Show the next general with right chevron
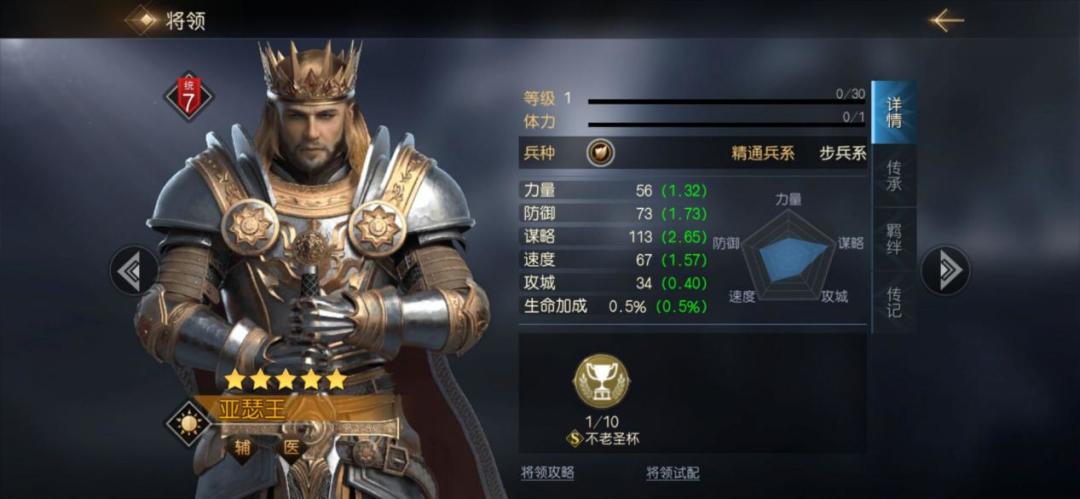The width and height of the screenshot is (1080, 499). coord(945,270)
